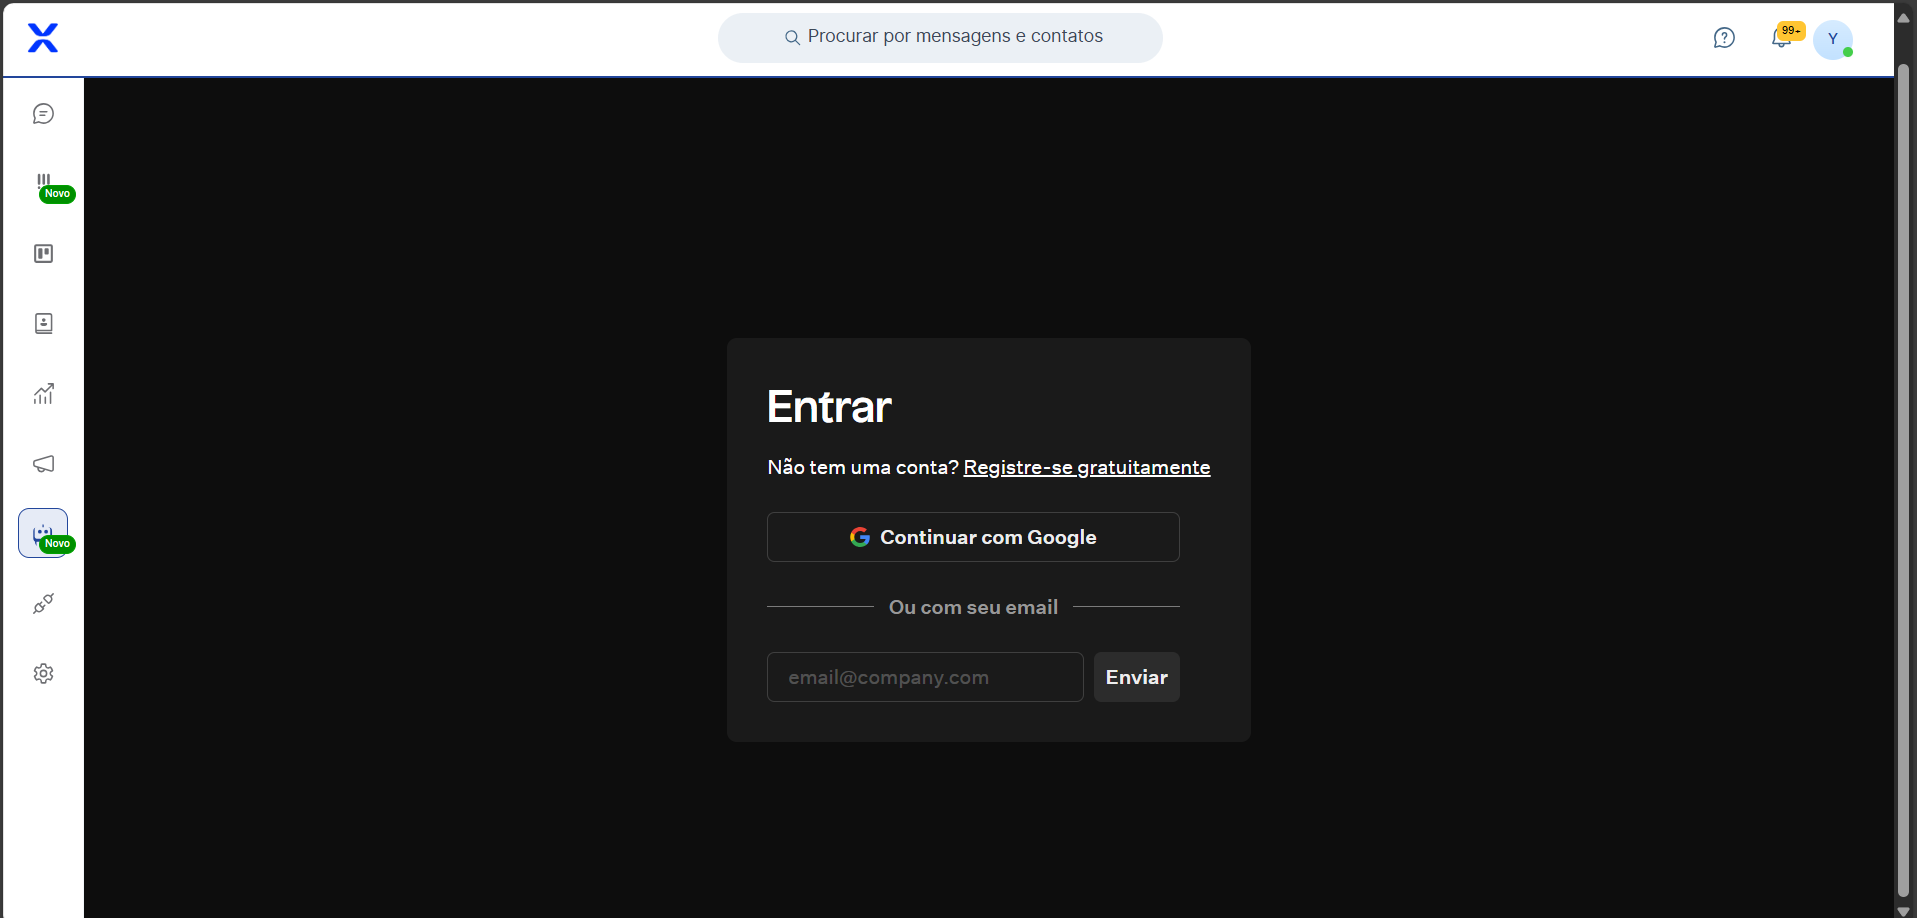Click the Entrar heading text

pos(829,407)
